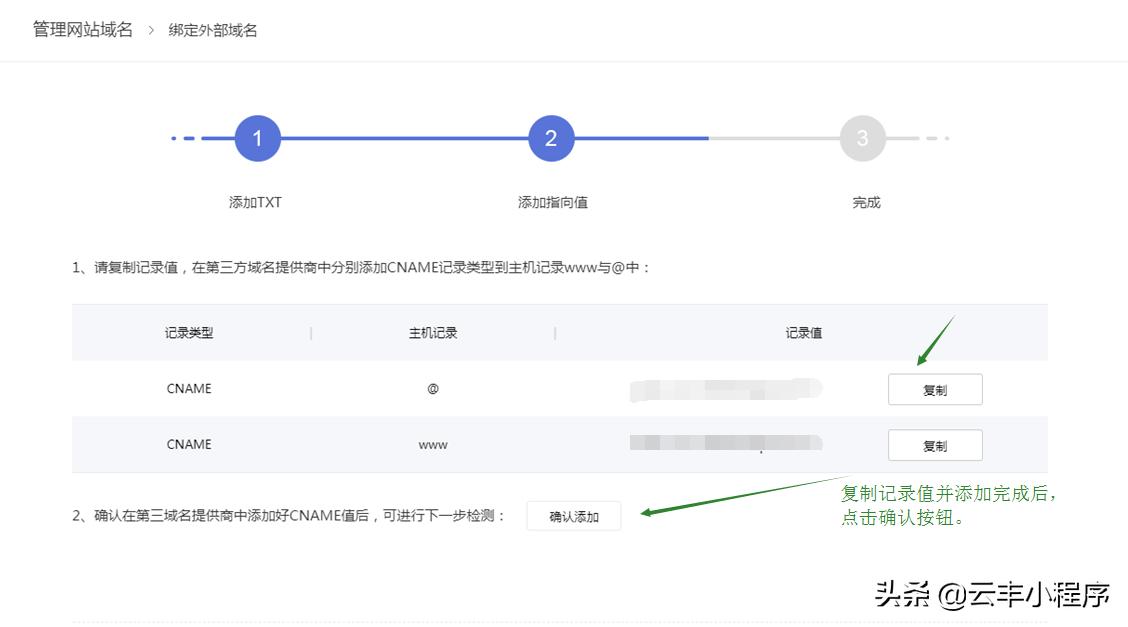
Task: Open the 管理网站域名 breadcrumb link
Action: 68,29
